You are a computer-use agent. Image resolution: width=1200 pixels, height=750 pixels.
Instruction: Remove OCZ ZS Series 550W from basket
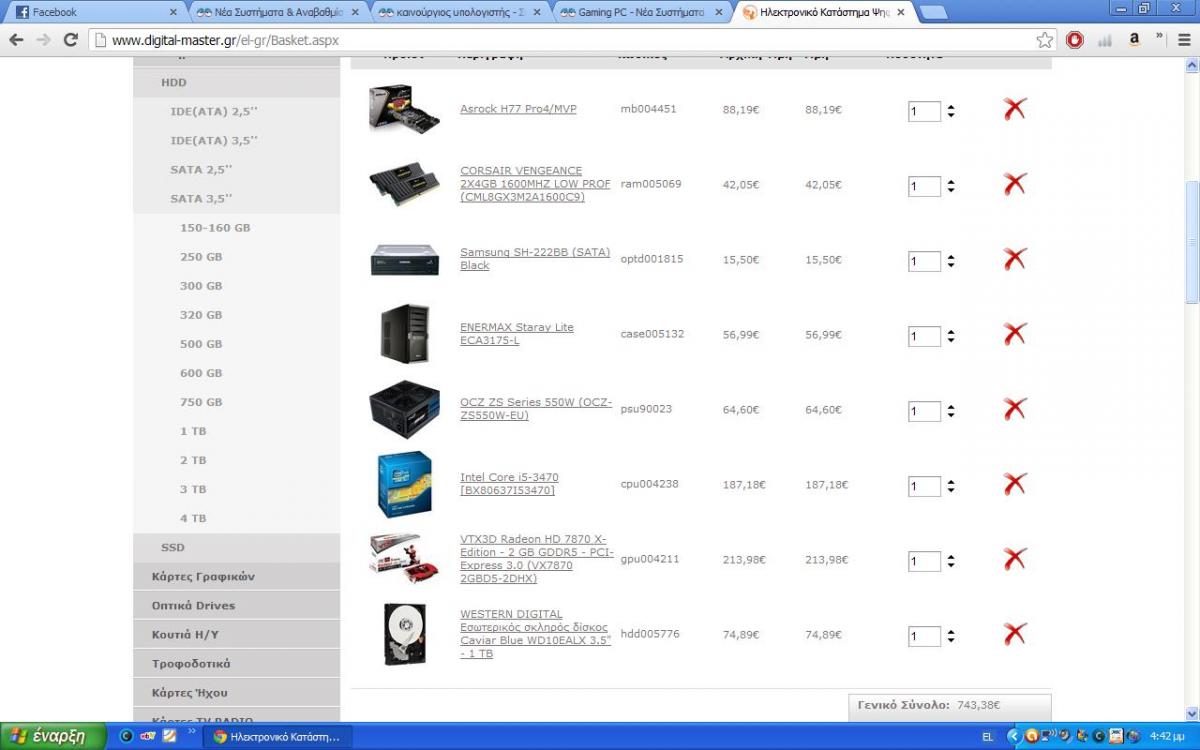(x=1015, y=409)
